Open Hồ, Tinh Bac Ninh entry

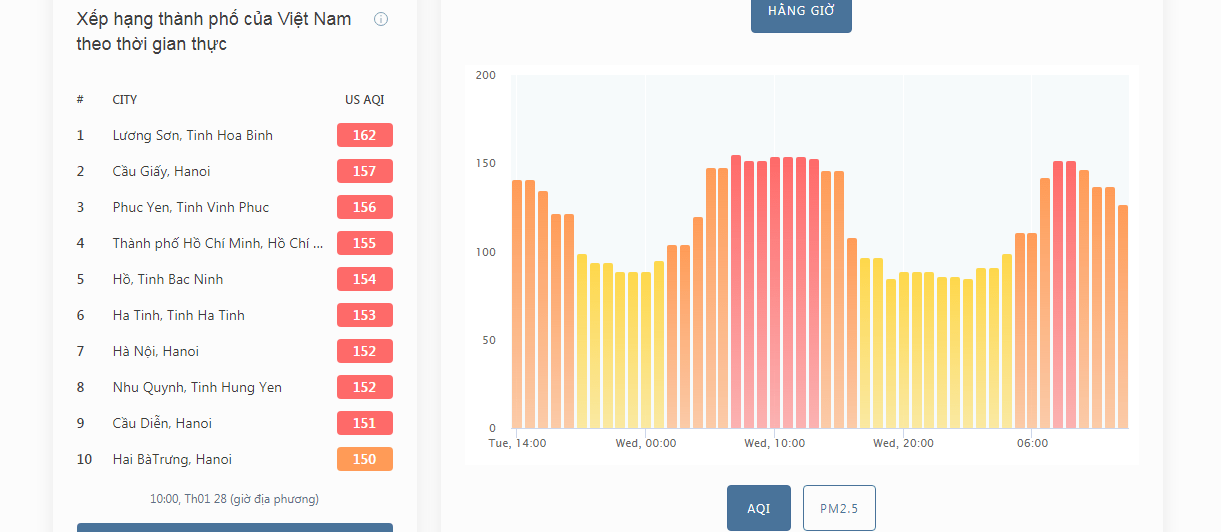(168, 279)
